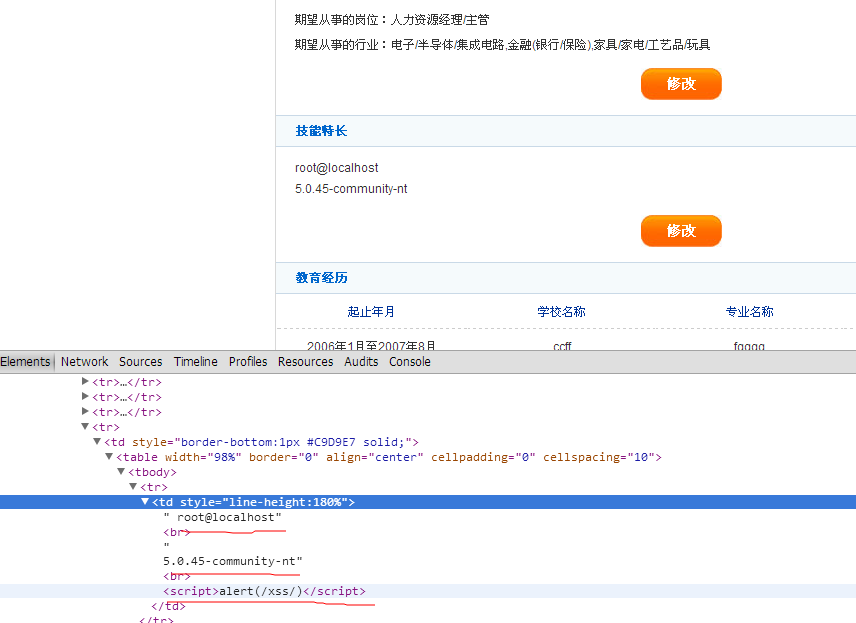
Task: Open the Audits tab
Action: coord(361,361)
